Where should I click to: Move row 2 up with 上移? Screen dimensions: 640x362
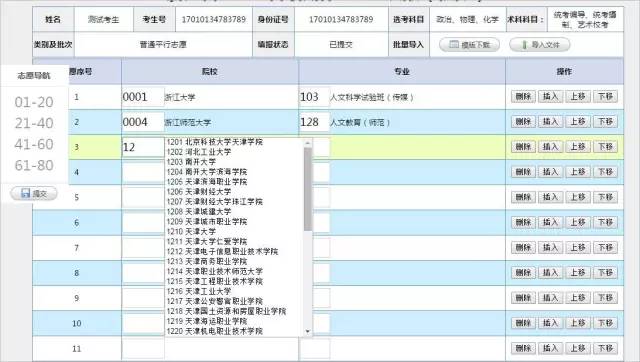[578, 122]
